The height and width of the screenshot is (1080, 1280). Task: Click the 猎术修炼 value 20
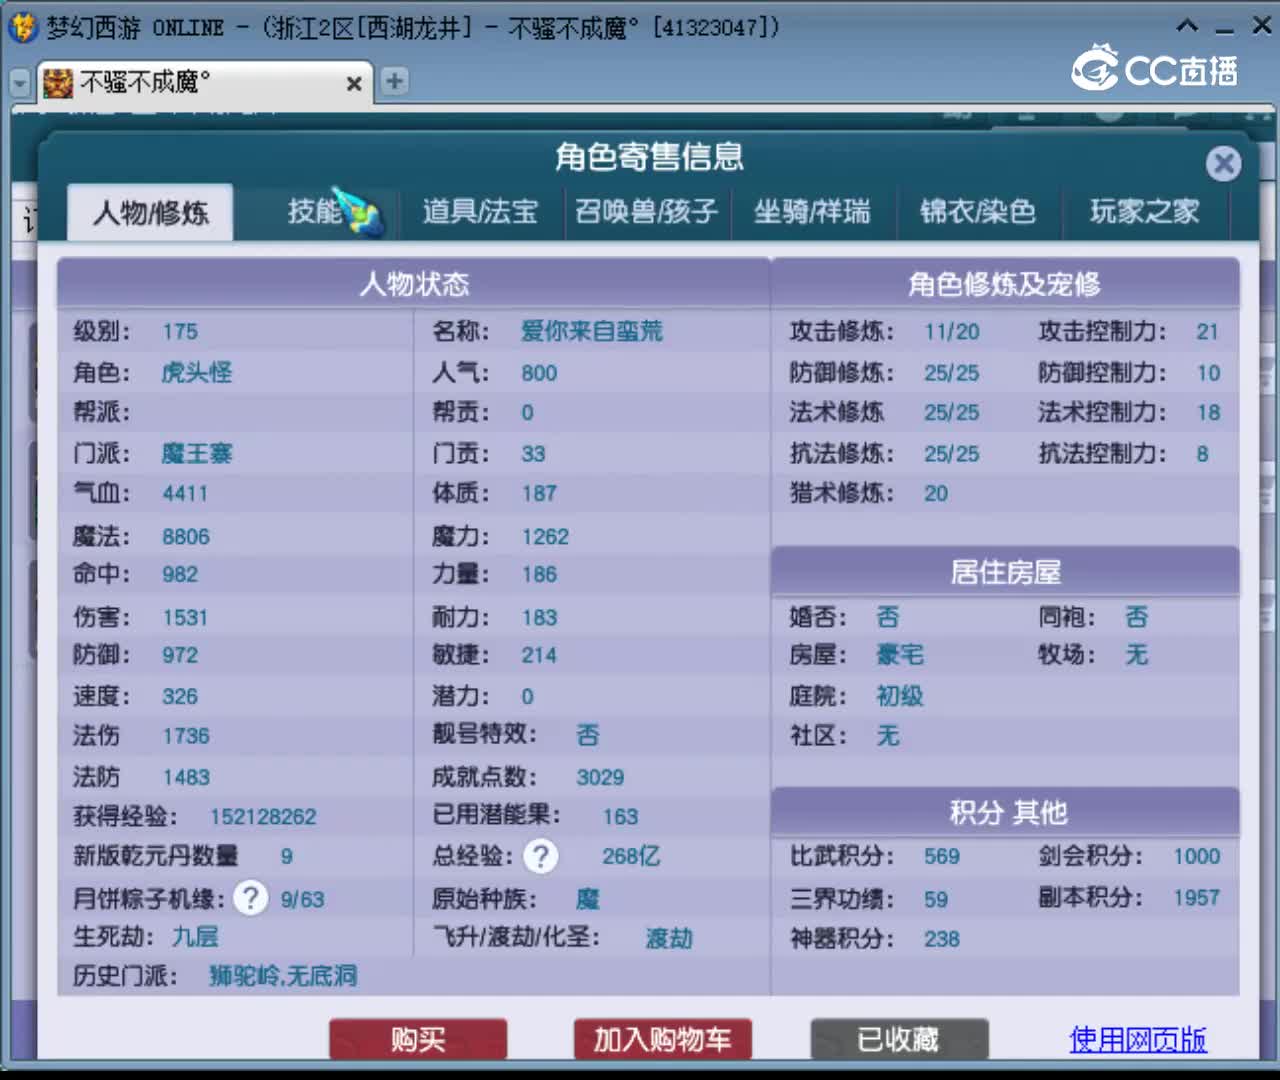click(936, 493)
